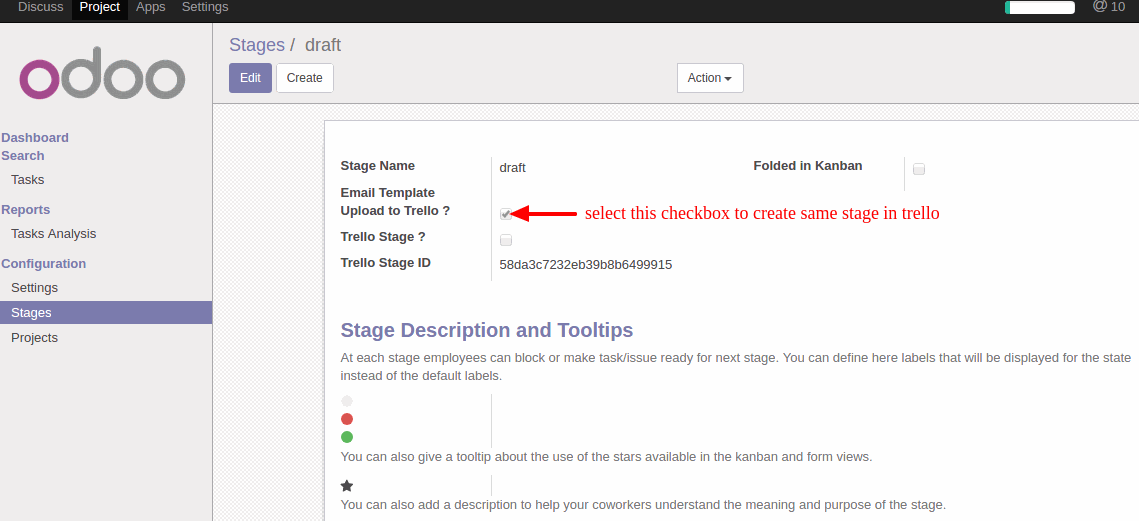Click the Stage Name label
Image resolution: width=1139 pixels, height=521 pixels.
pyautogui.click(x=378, y=166)
